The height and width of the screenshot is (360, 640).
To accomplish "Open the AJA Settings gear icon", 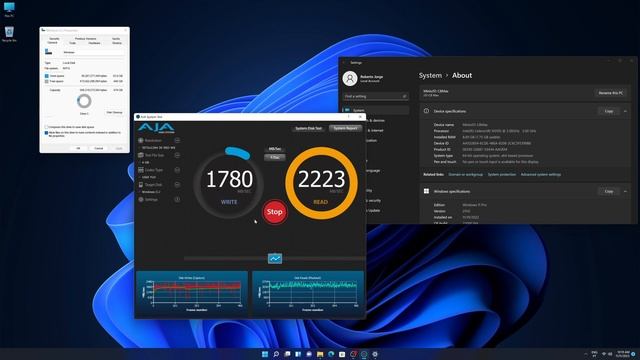I will (x=141, y=200).
